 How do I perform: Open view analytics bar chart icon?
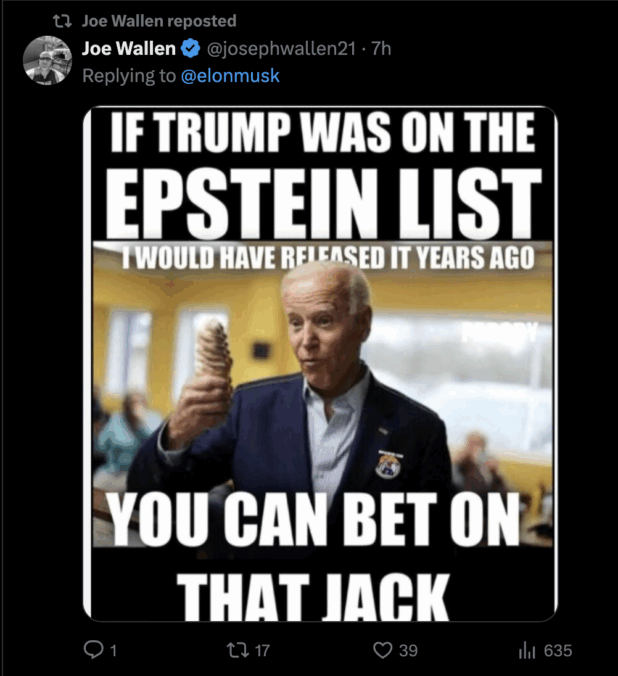pyautogui.click(x=527, y=650)
